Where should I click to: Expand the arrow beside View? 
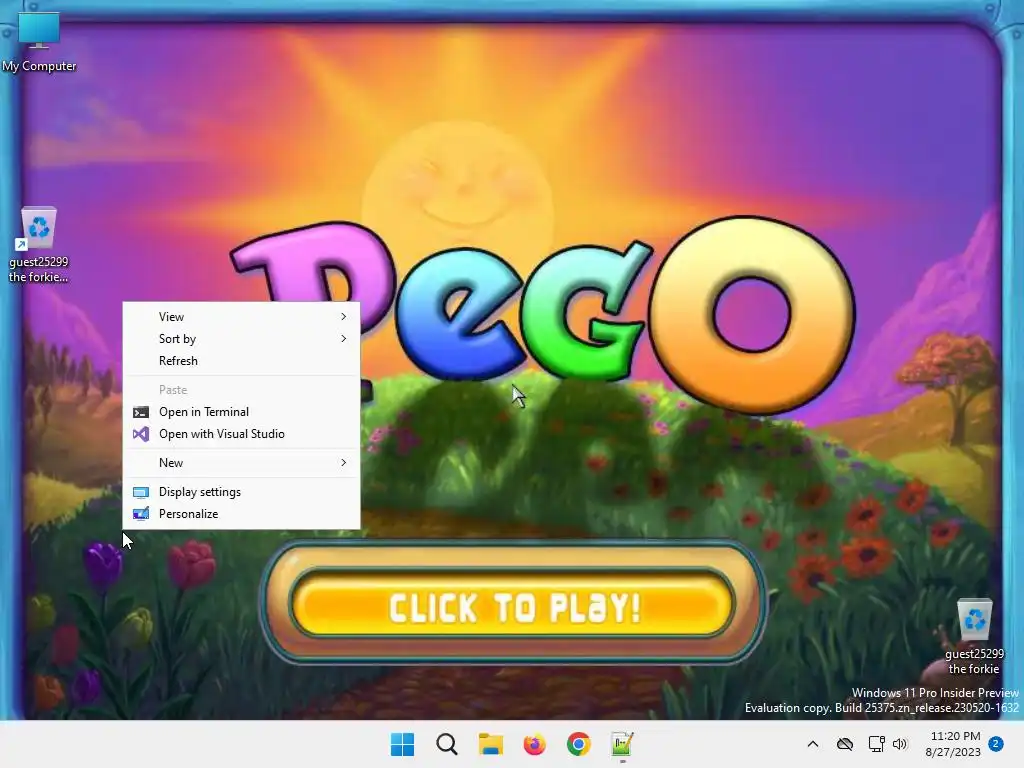[344, 317]
